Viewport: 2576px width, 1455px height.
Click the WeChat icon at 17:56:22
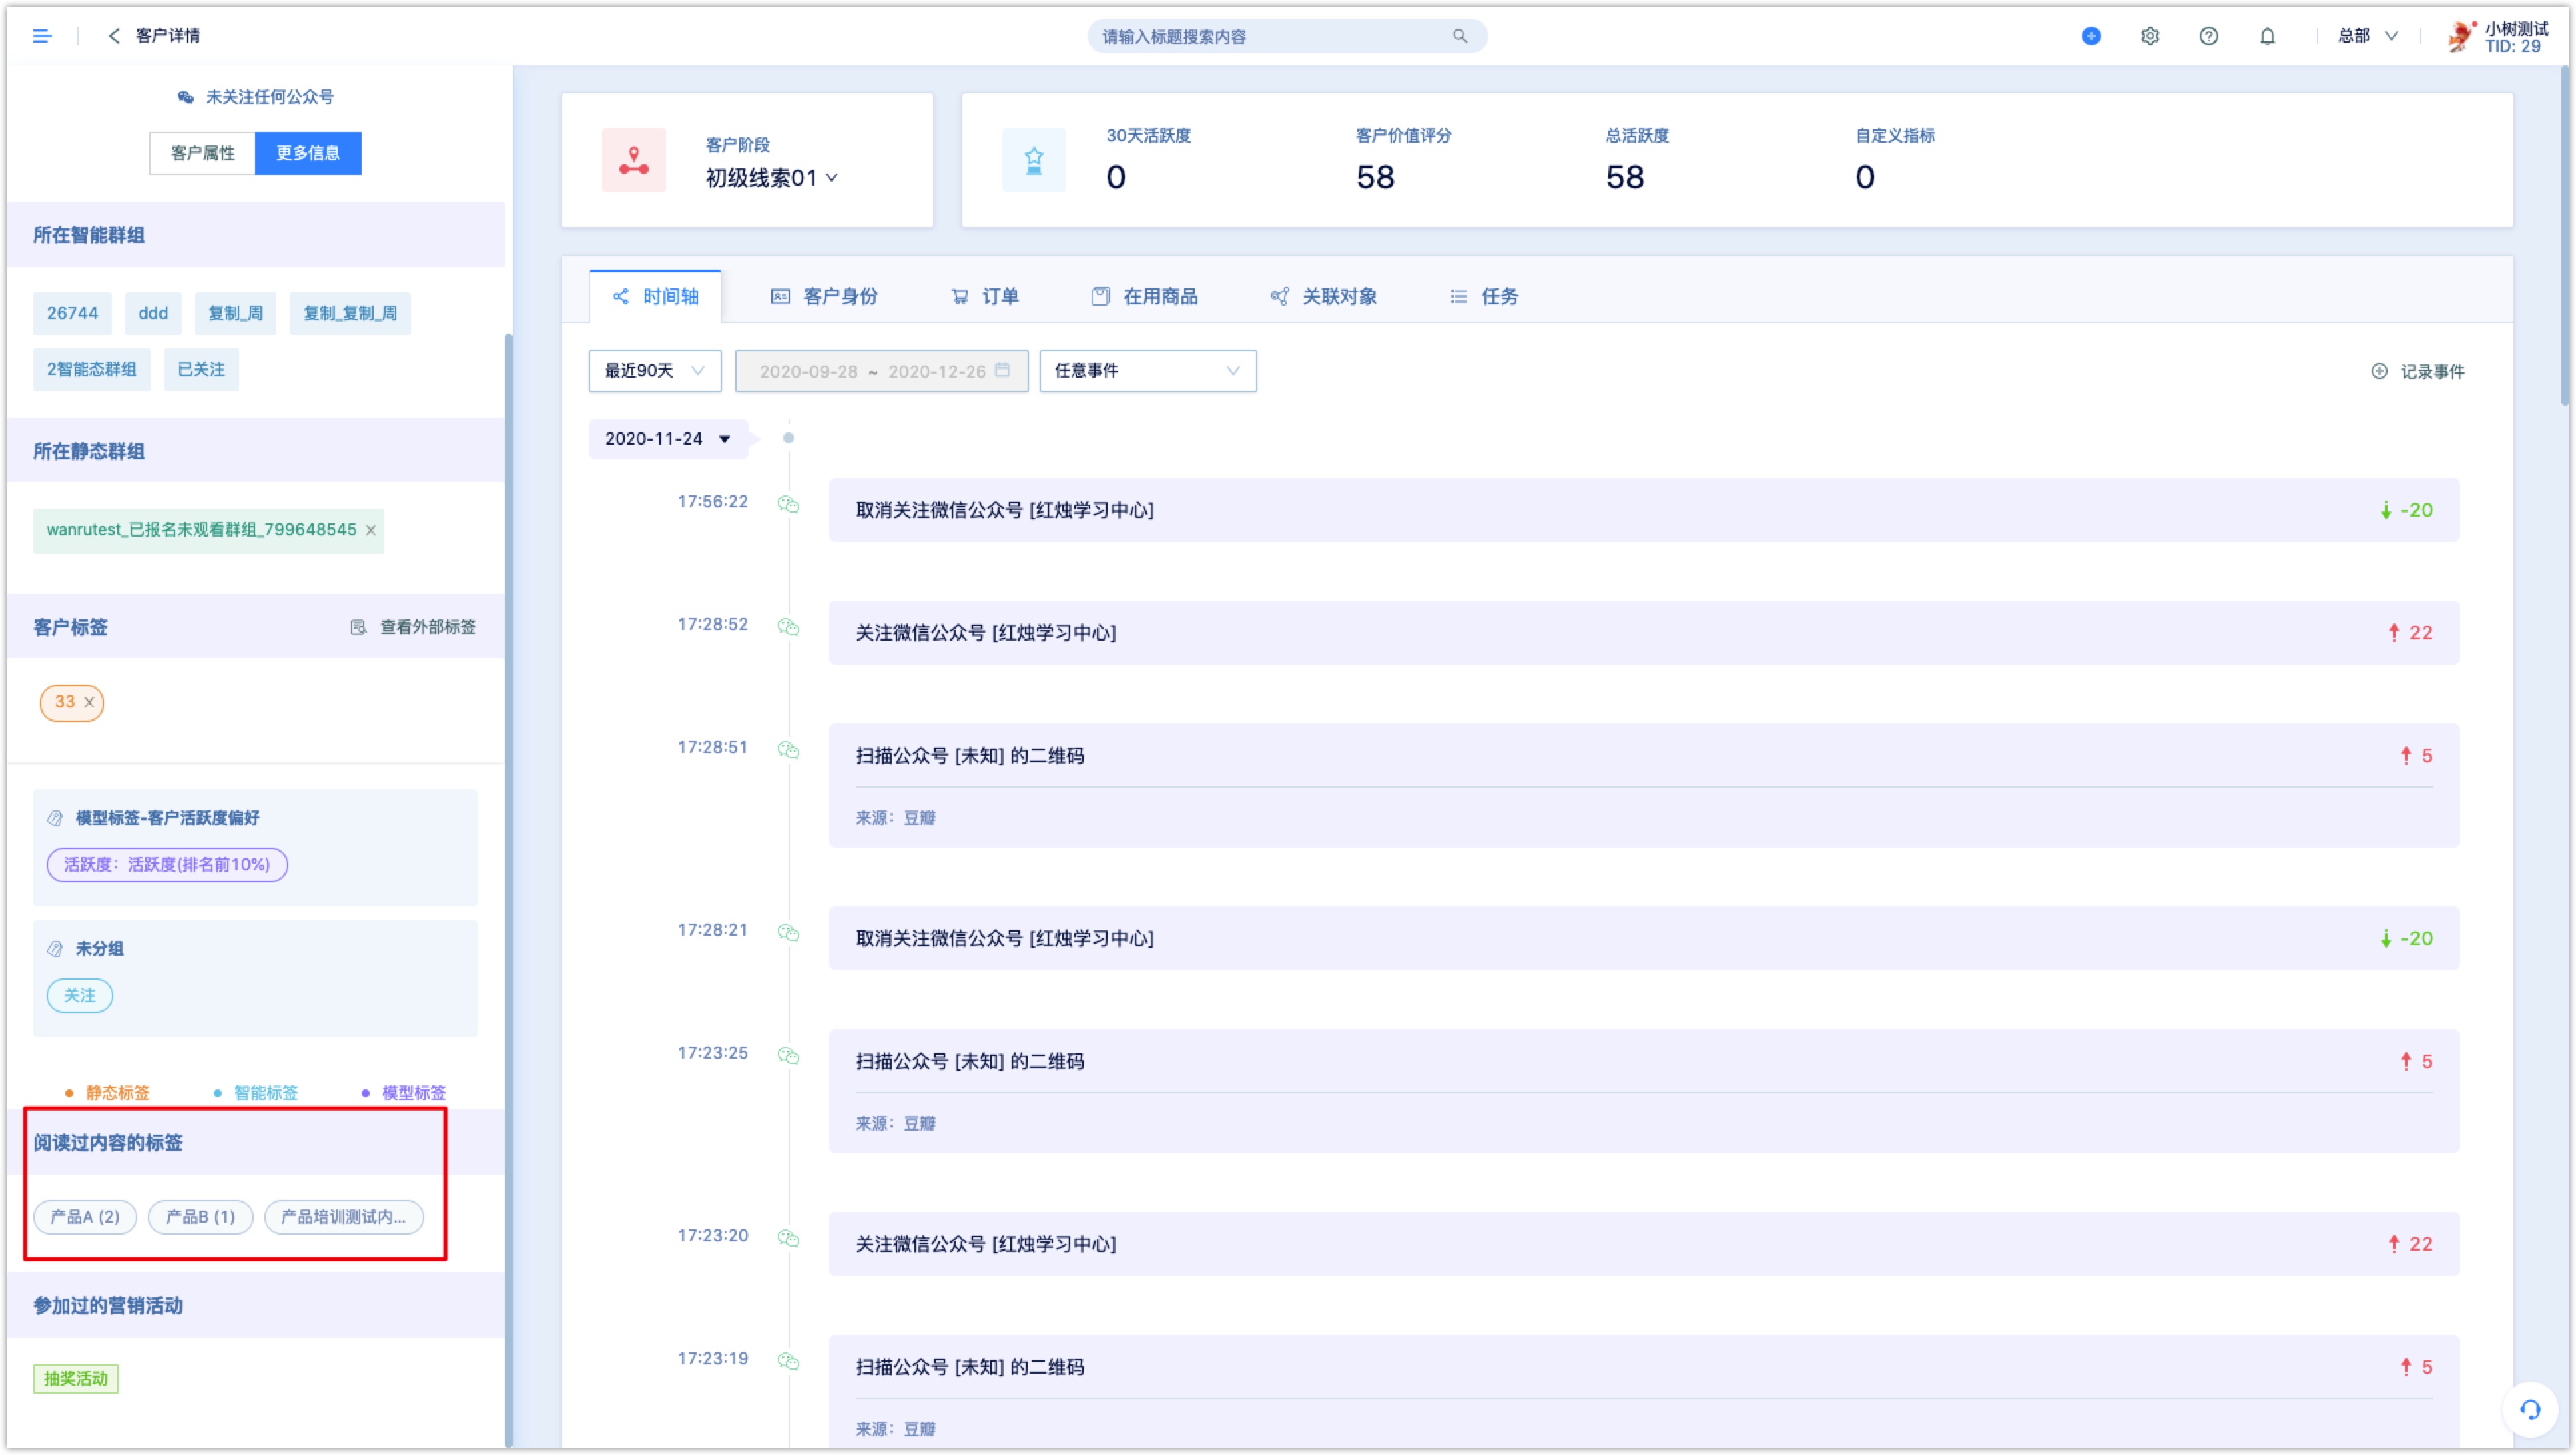[789, 504]
